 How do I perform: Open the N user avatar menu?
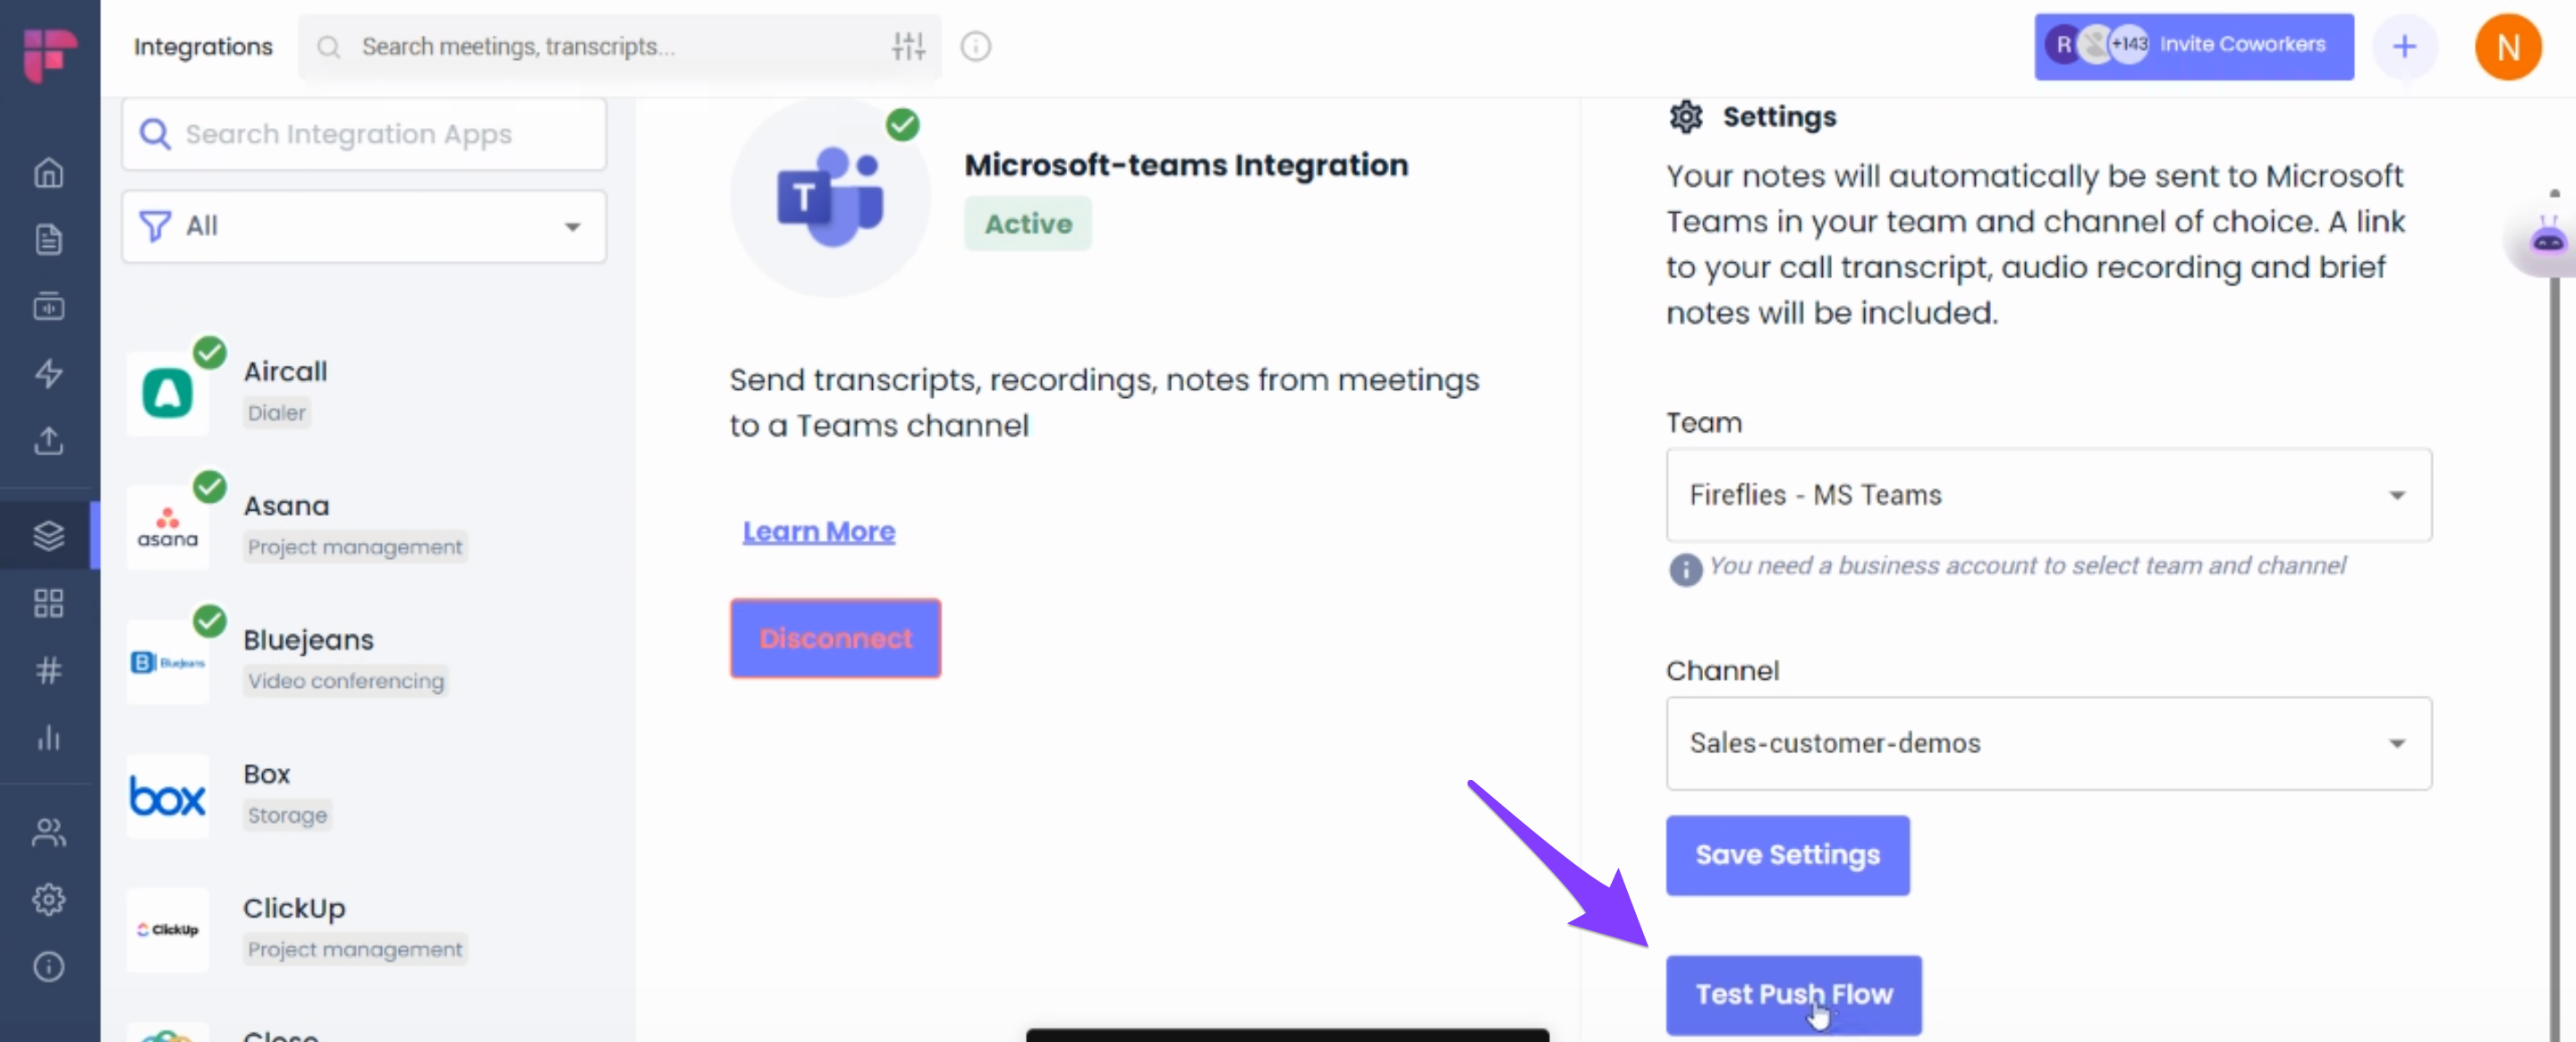tap(2507, 46)
